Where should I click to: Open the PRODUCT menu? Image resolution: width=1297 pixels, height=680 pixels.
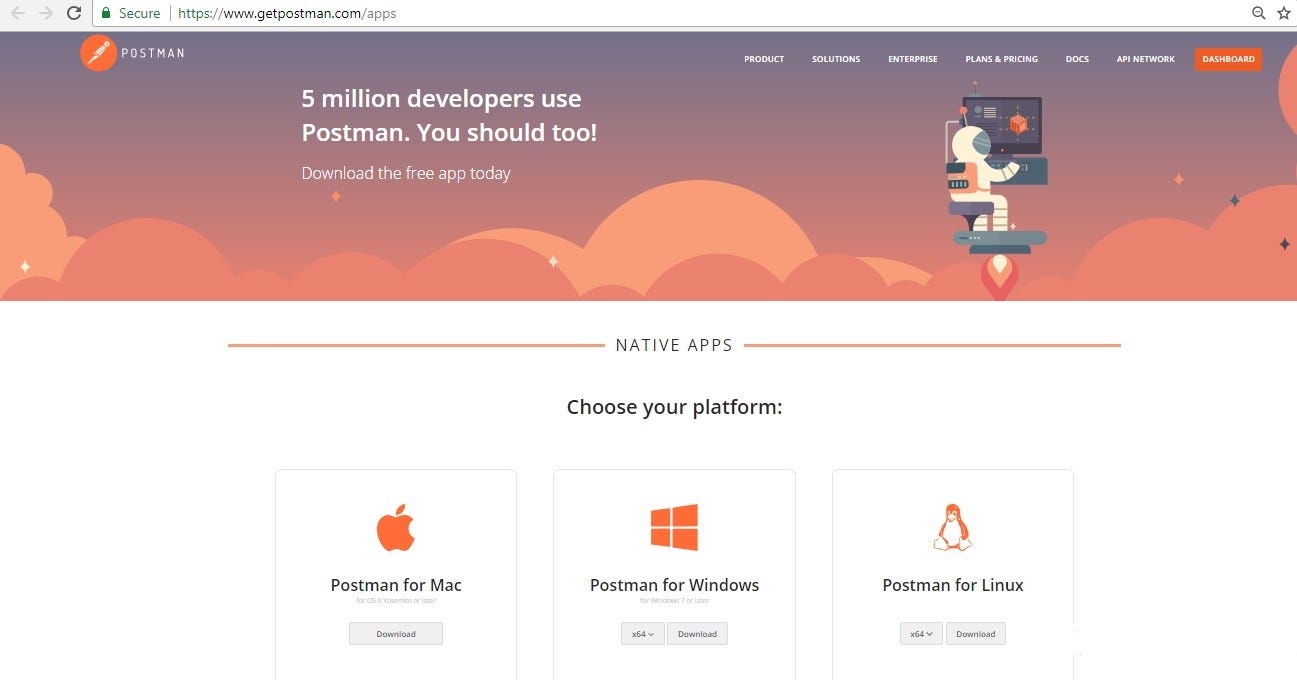[x=764, y=59]
